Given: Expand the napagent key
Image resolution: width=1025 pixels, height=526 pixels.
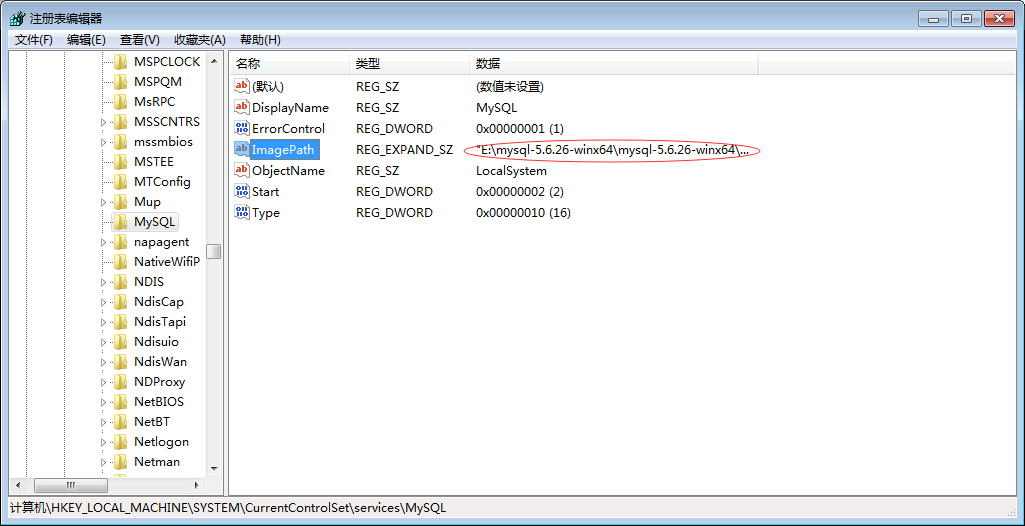Looking at the screenshot, I should coord(103,242).
